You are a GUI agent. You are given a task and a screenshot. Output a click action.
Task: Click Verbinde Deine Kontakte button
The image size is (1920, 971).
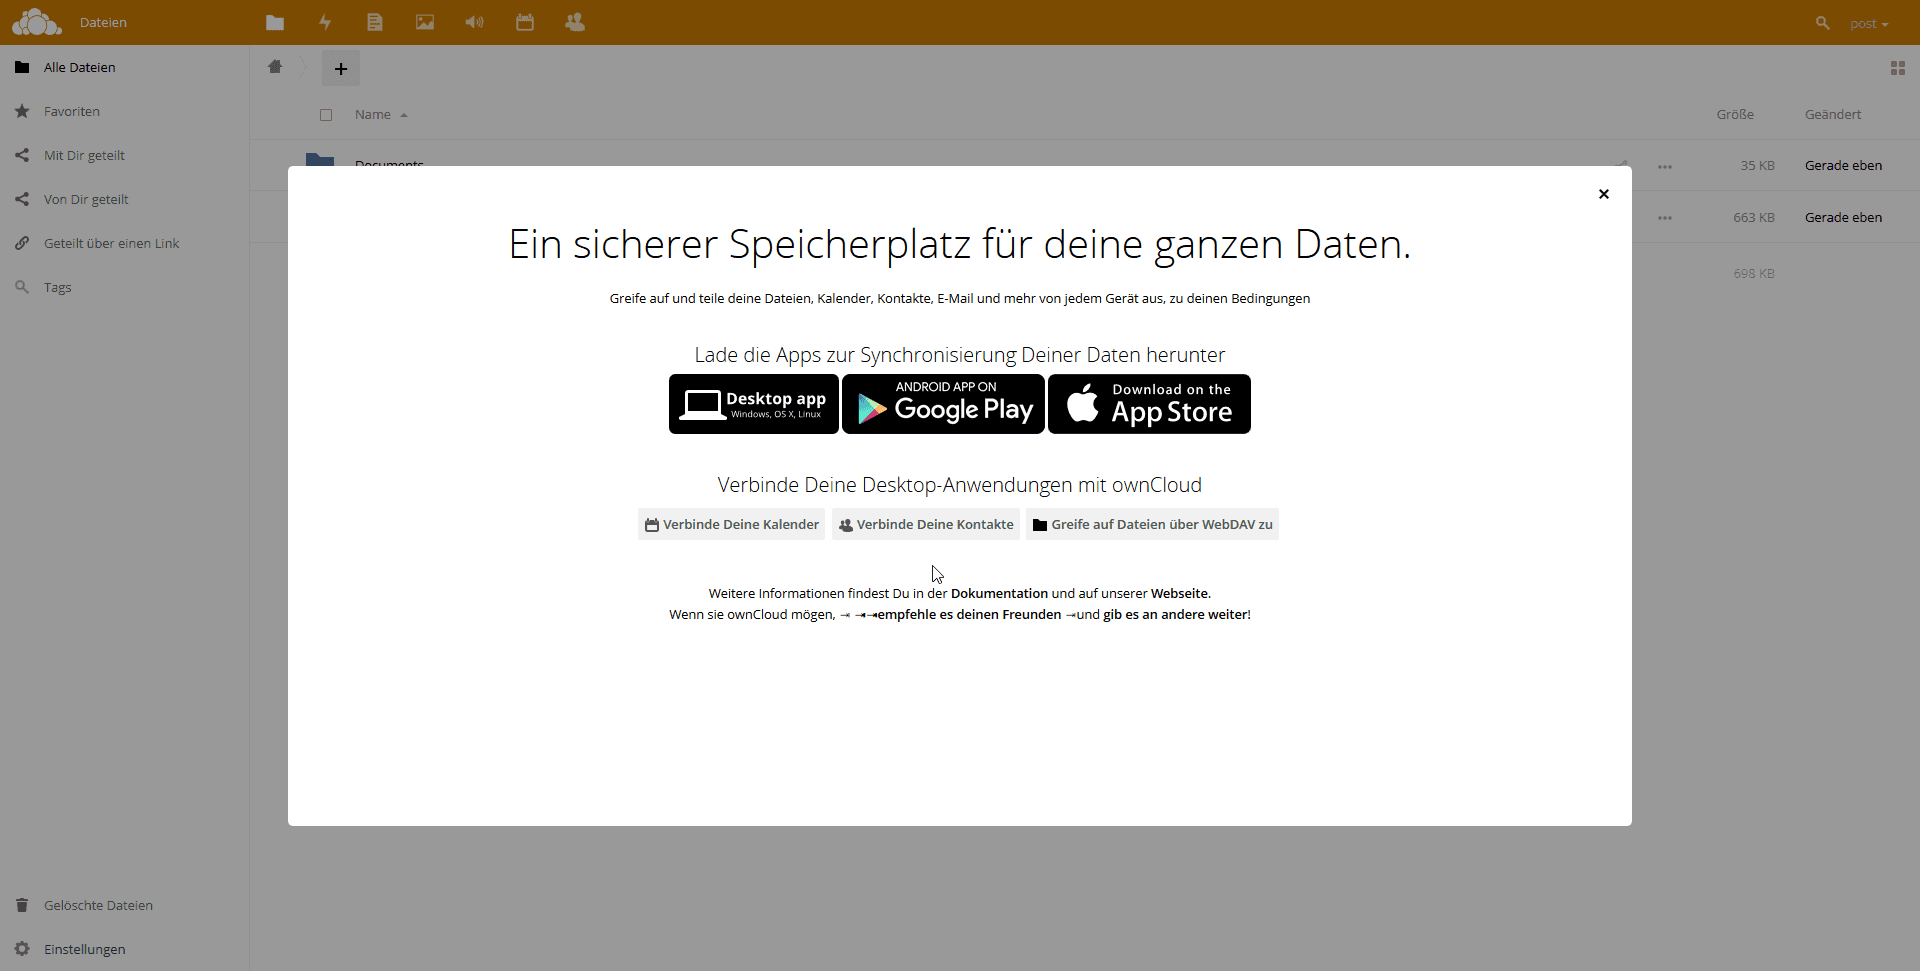[x=926, y=524]
